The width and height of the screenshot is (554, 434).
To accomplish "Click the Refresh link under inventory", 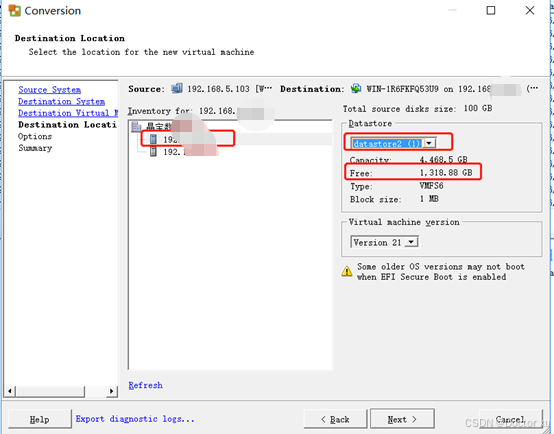I will pos(145,385).
